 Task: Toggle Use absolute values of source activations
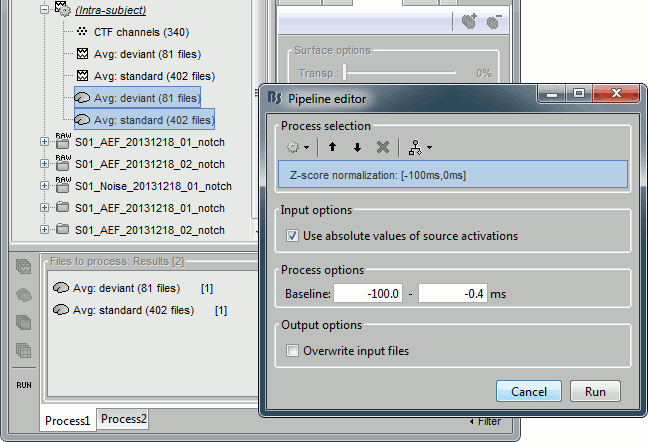[x=292, y=236]
